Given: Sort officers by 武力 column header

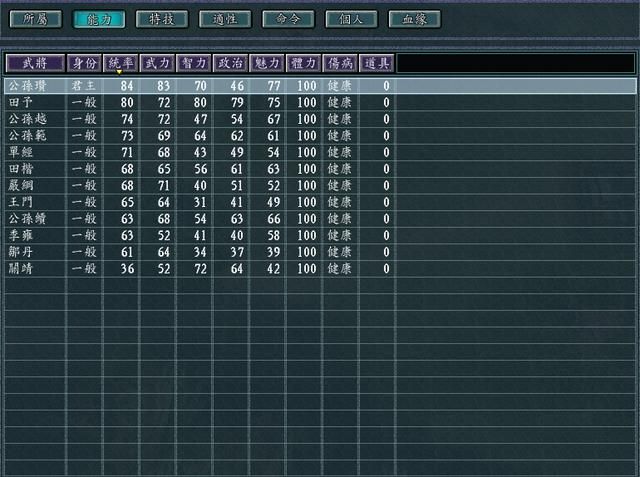Looking at the screenshot, I should pos(157,63).
